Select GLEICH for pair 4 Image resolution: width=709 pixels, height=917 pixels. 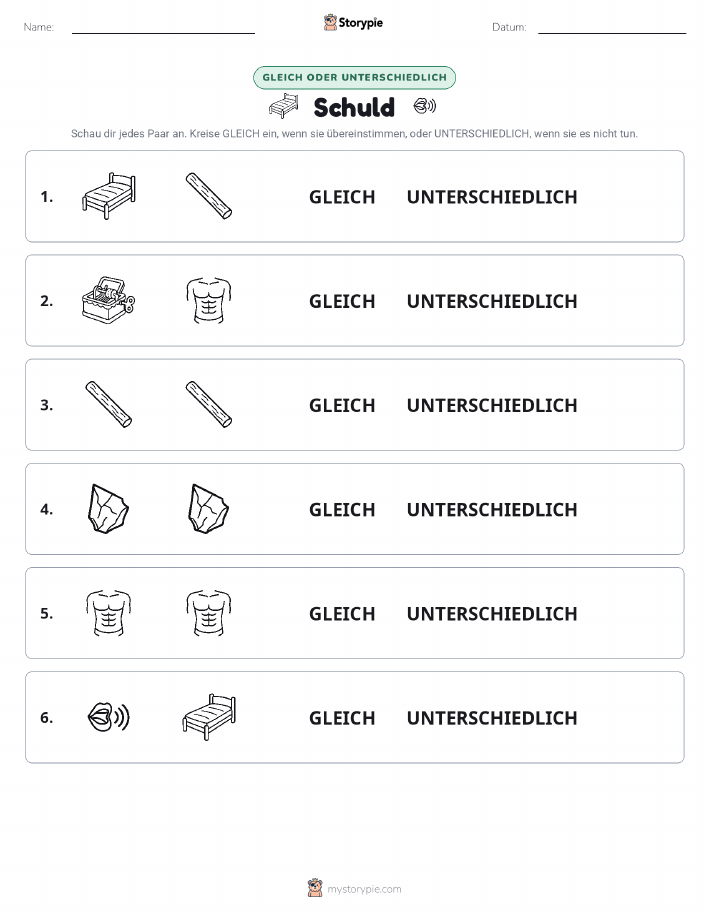[x=342, y=509]
